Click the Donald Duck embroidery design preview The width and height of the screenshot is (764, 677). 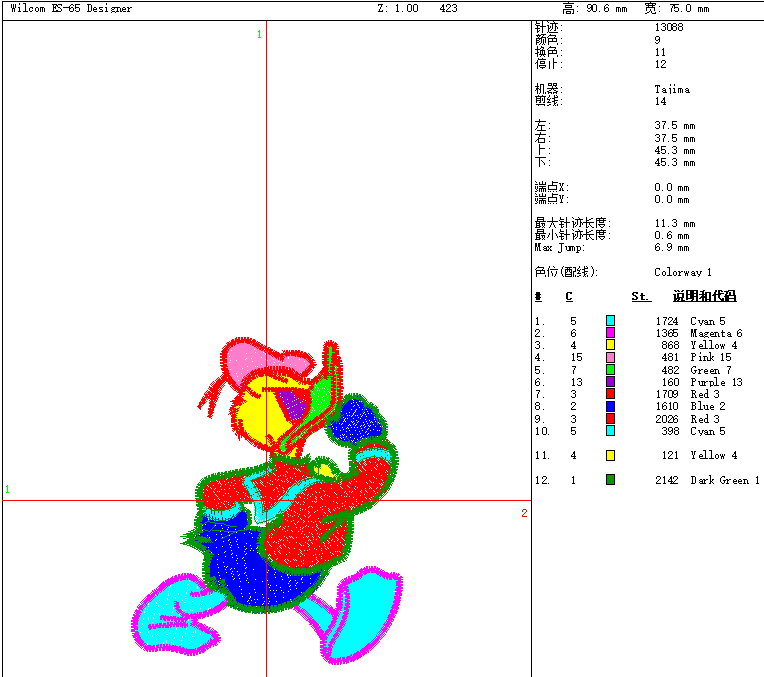266,501
